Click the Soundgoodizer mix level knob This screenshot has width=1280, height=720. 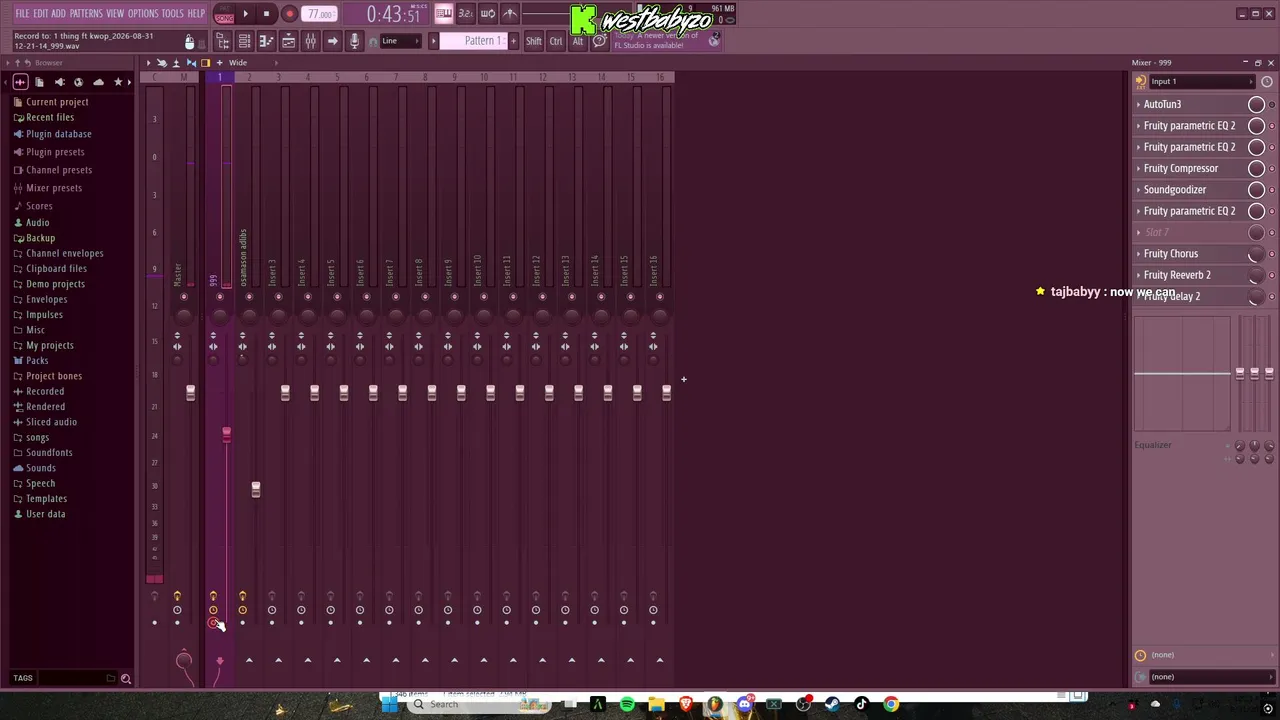[1256, 190]
